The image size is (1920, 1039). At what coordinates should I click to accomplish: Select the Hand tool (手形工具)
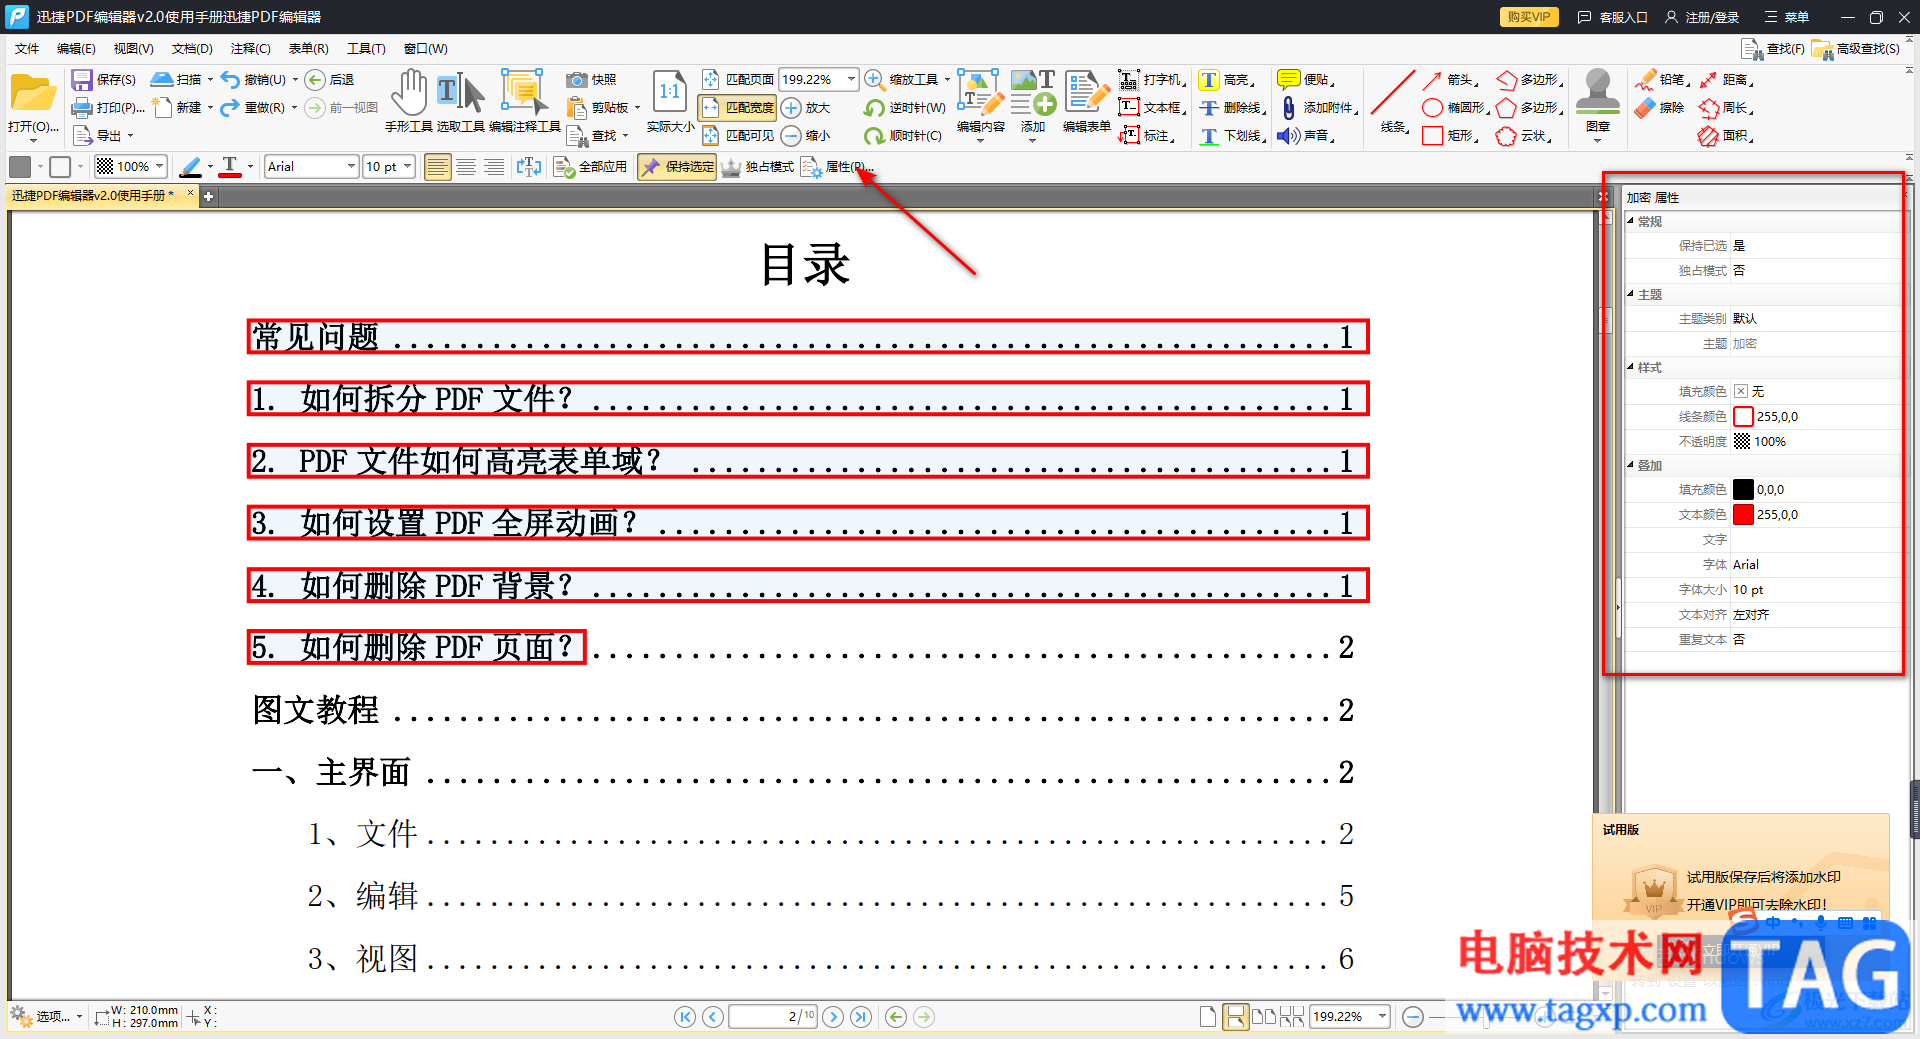click(x=409, y=101)
